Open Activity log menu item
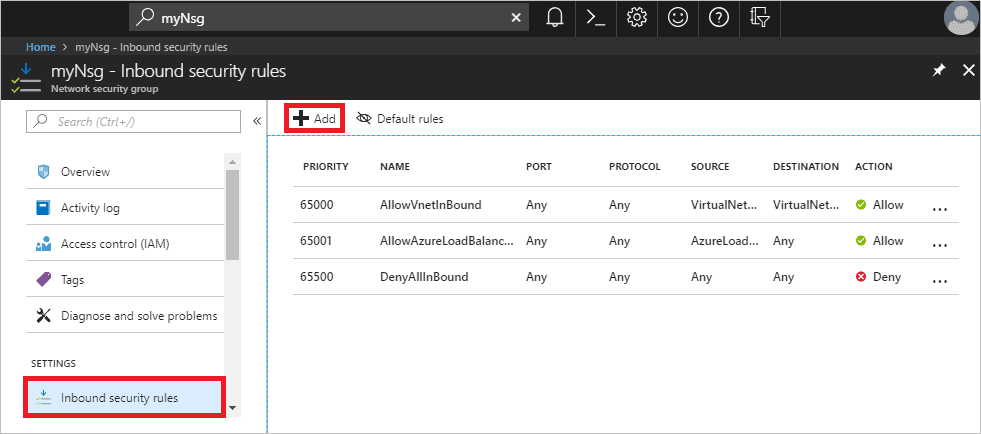981x434 pixels. point(90,208)
